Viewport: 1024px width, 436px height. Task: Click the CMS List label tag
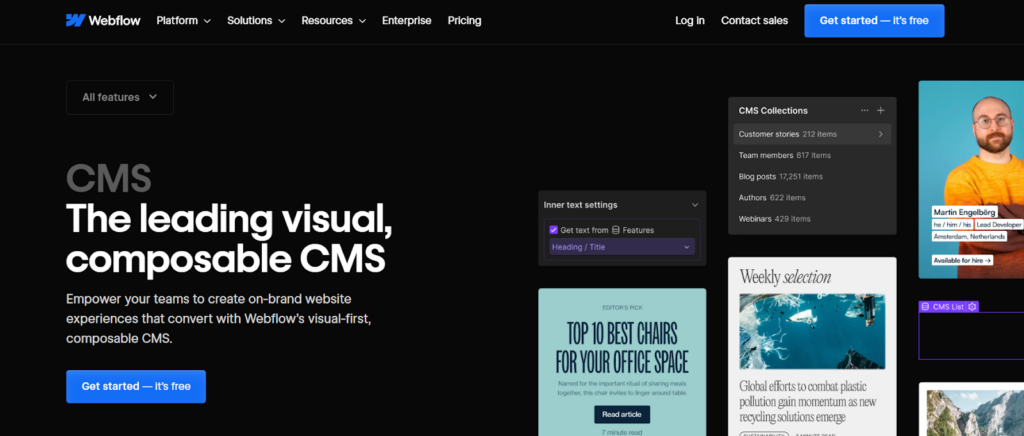948,307
